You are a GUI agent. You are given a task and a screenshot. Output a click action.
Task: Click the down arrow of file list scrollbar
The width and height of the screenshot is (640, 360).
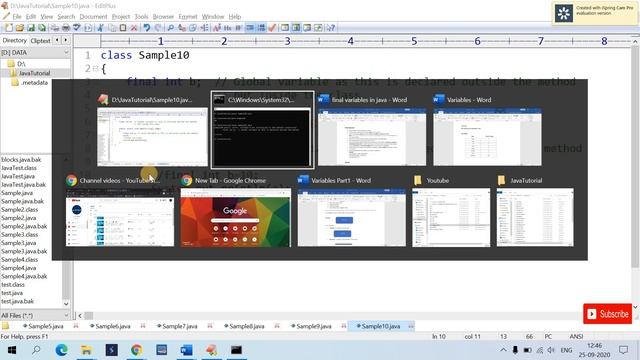[66, 304]
